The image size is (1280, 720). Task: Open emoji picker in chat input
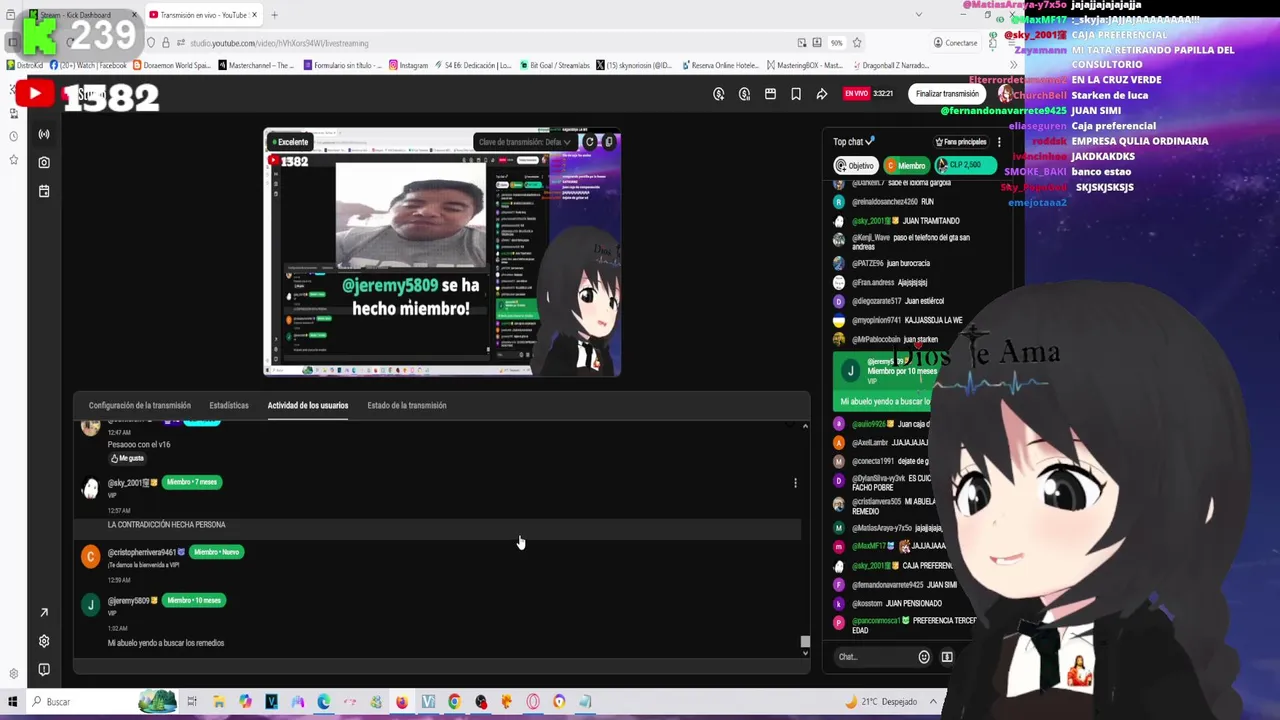[x=924, y=657]
